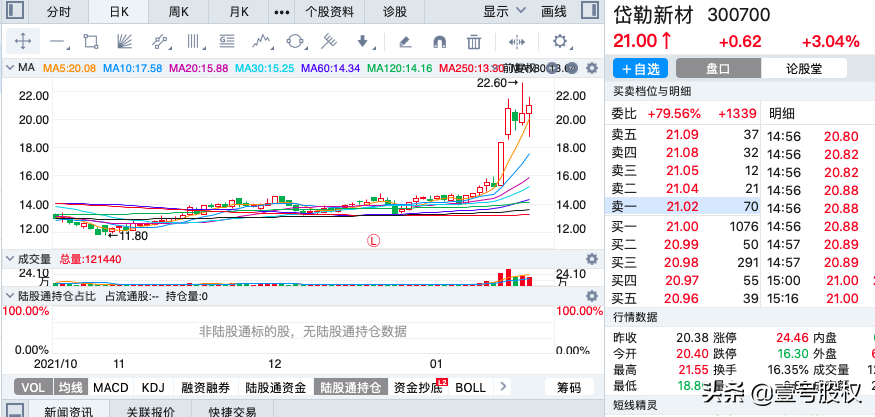Image resolution: width=875 pixels, height=417 pixels.
Task: Select the wave polyline tool
Action: coord(262,42)
